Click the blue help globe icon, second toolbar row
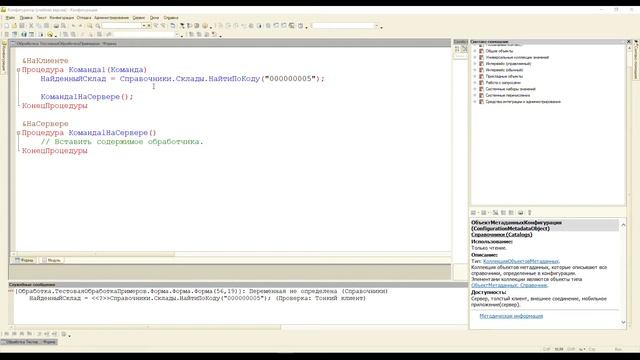This screenshot has width=640, height=360. click(x=24, y=34)
